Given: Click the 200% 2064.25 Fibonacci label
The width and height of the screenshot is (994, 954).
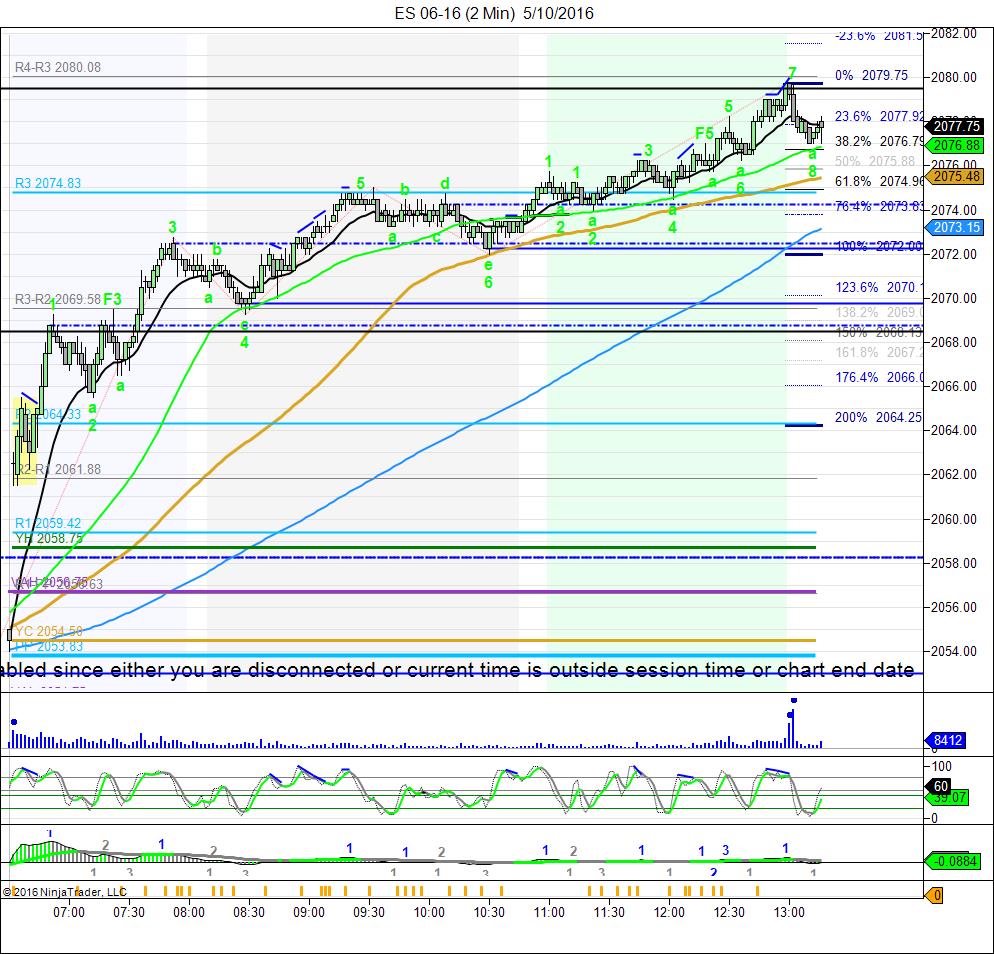Looking at the screenshot, I should coord(878,417).
